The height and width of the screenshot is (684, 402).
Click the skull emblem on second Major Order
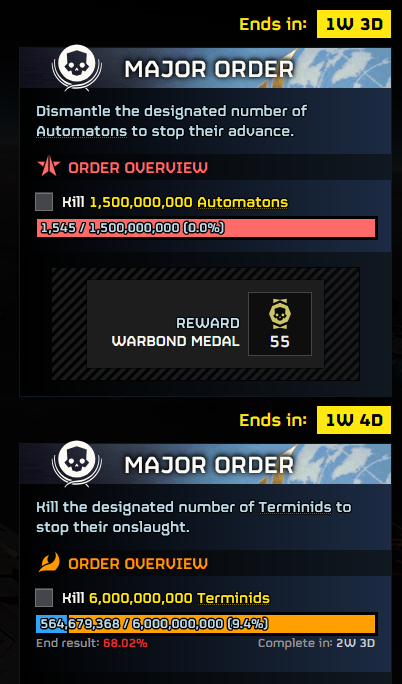(77, 464)
